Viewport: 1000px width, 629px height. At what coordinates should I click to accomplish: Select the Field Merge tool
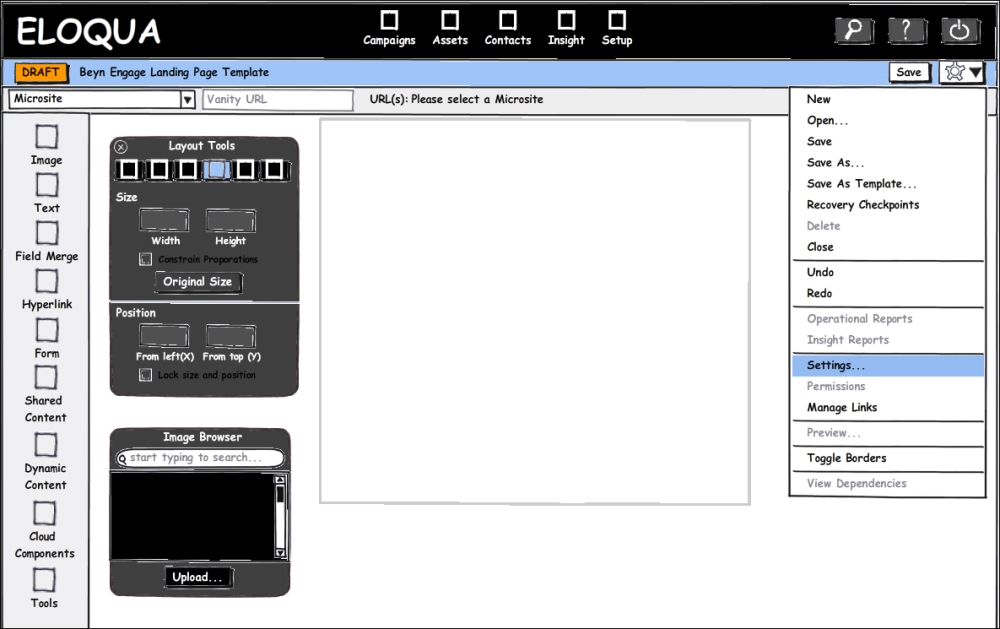pos(46,233)
